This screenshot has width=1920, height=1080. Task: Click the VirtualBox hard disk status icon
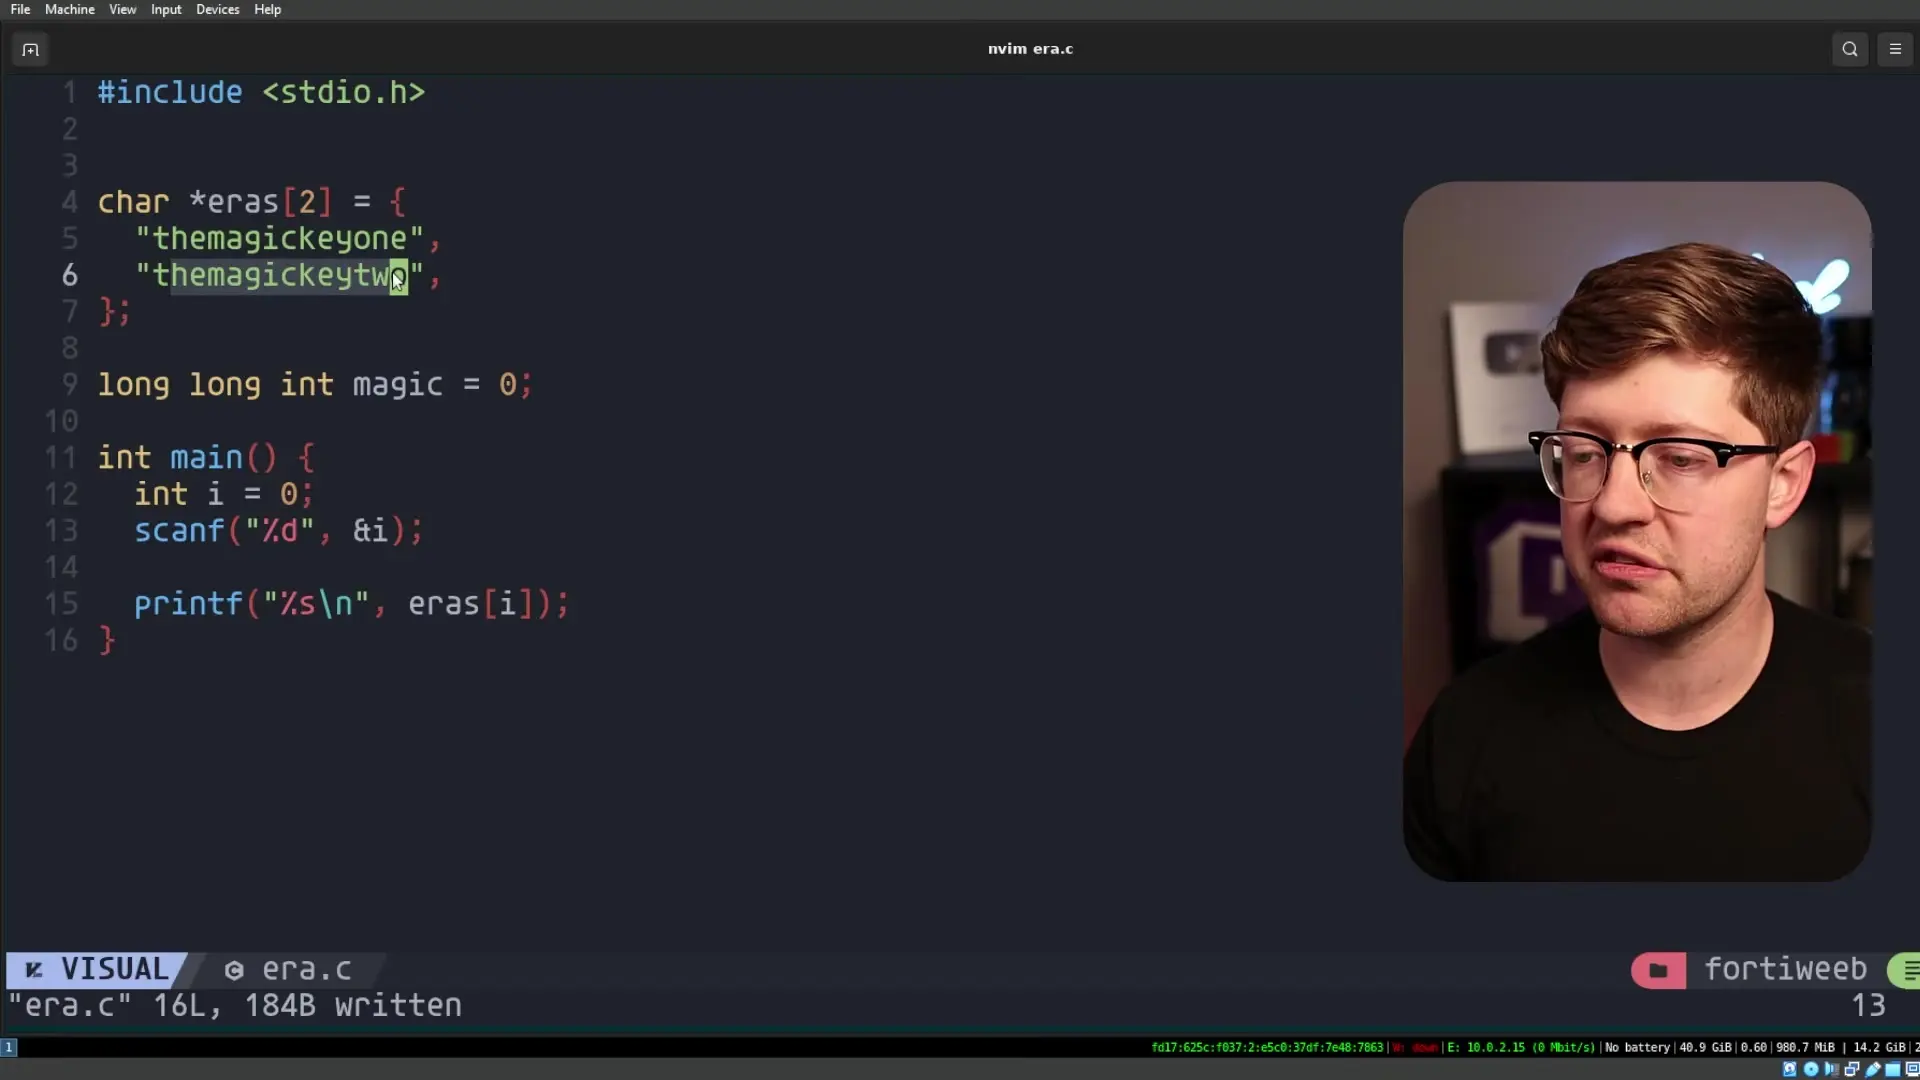pyautogui.click(x=1790, y=1069)
